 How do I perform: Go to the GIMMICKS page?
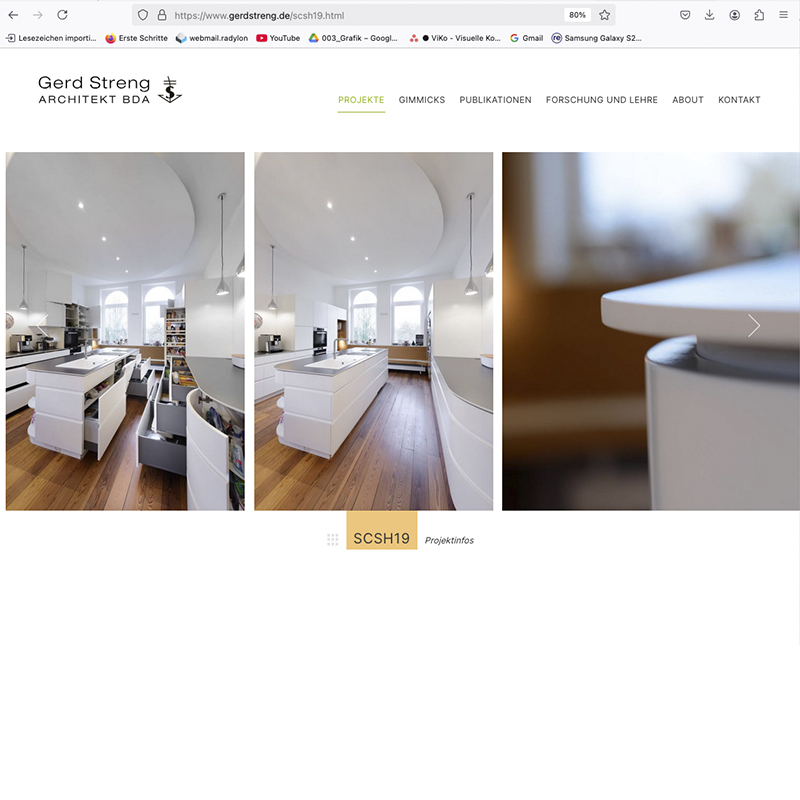tap(422, 100)
